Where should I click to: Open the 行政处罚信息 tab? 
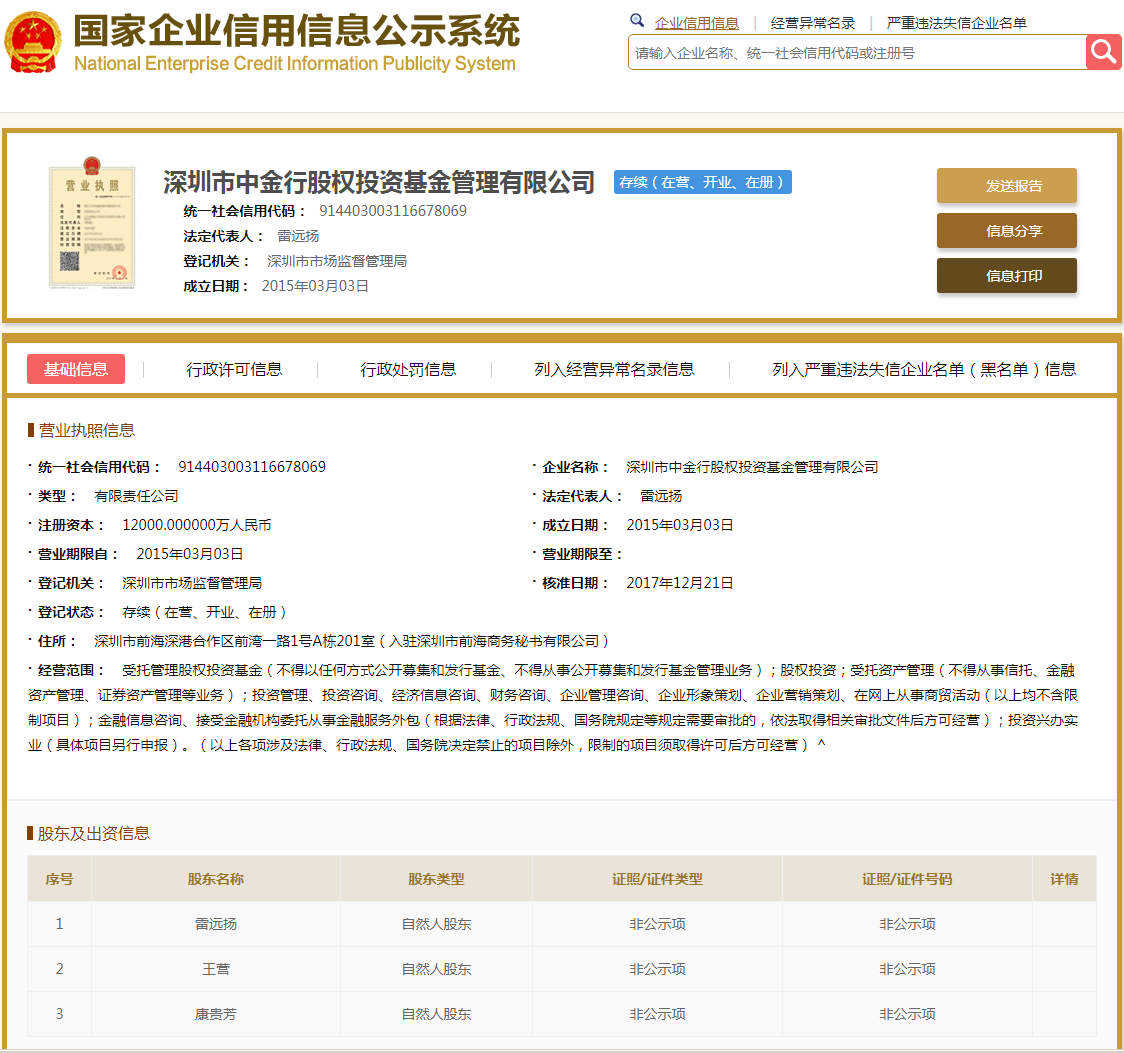[408, 369]
